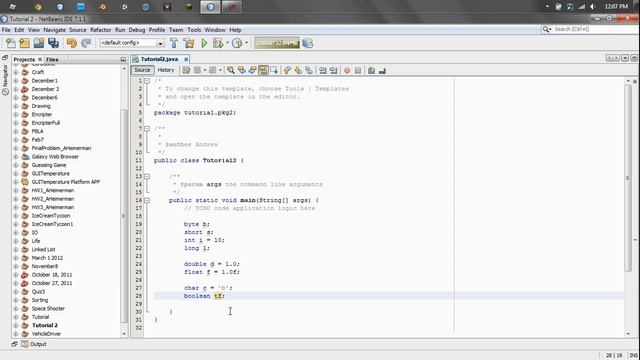Expand the Guessing Game project node

click(x=16, y=165)
